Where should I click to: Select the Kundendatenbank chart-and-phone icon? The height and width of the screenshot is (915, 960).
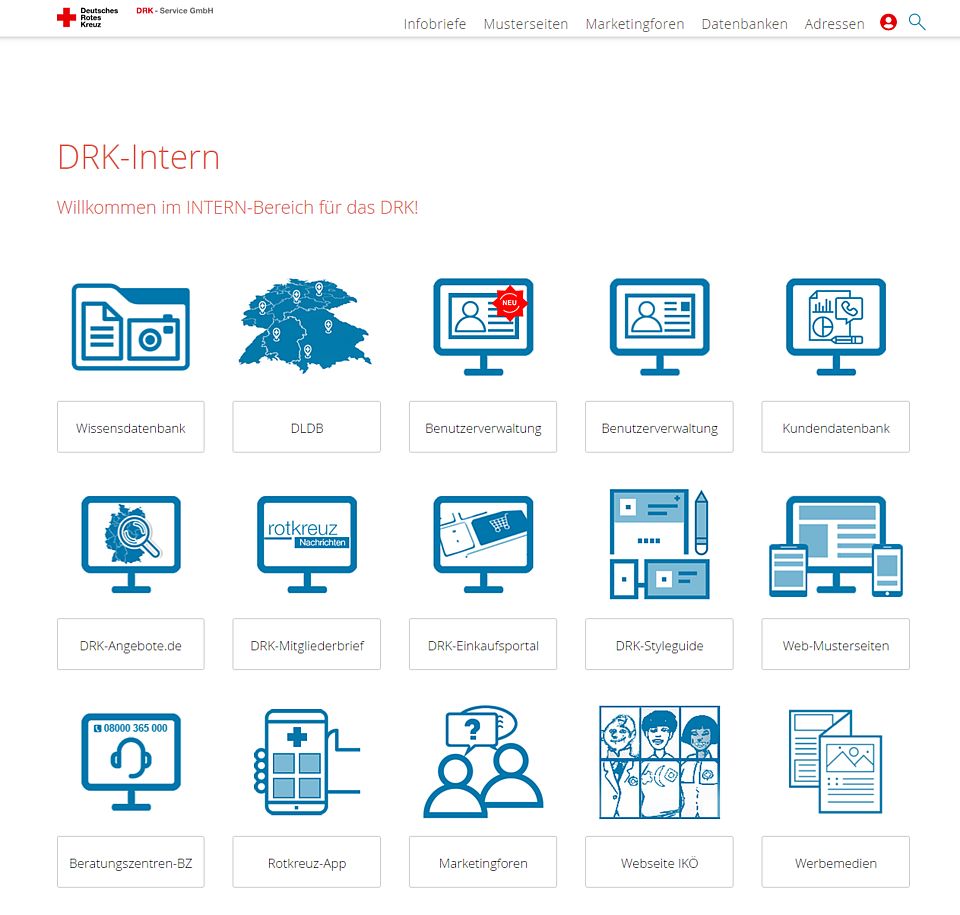[835, 325]
